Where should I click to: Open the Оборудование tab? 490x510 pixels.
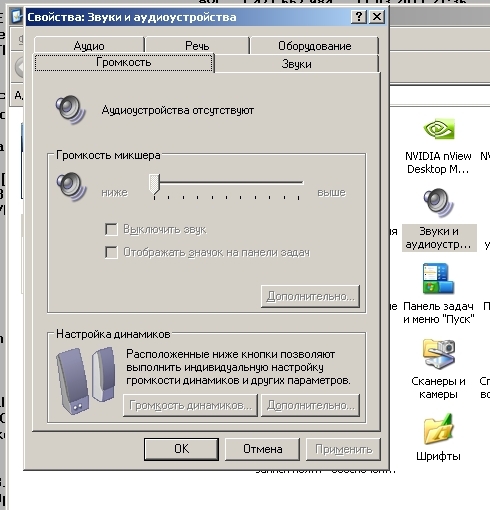[315, 45]
